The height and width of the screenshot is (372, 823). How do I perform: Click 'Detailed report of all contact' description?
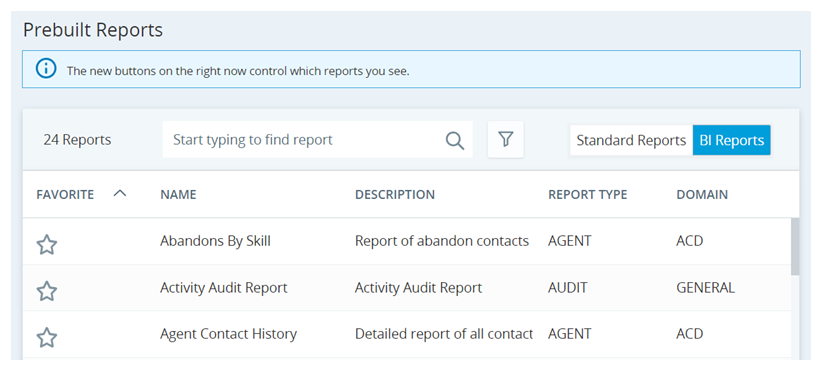pyautogui.click(x=444, y=334)
